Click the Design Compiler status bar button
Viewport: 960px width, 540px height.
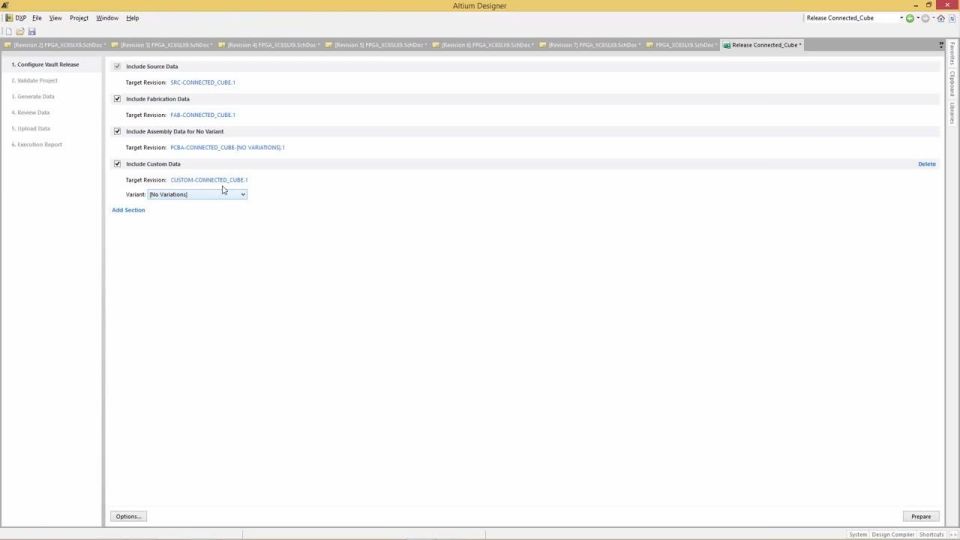893,534
